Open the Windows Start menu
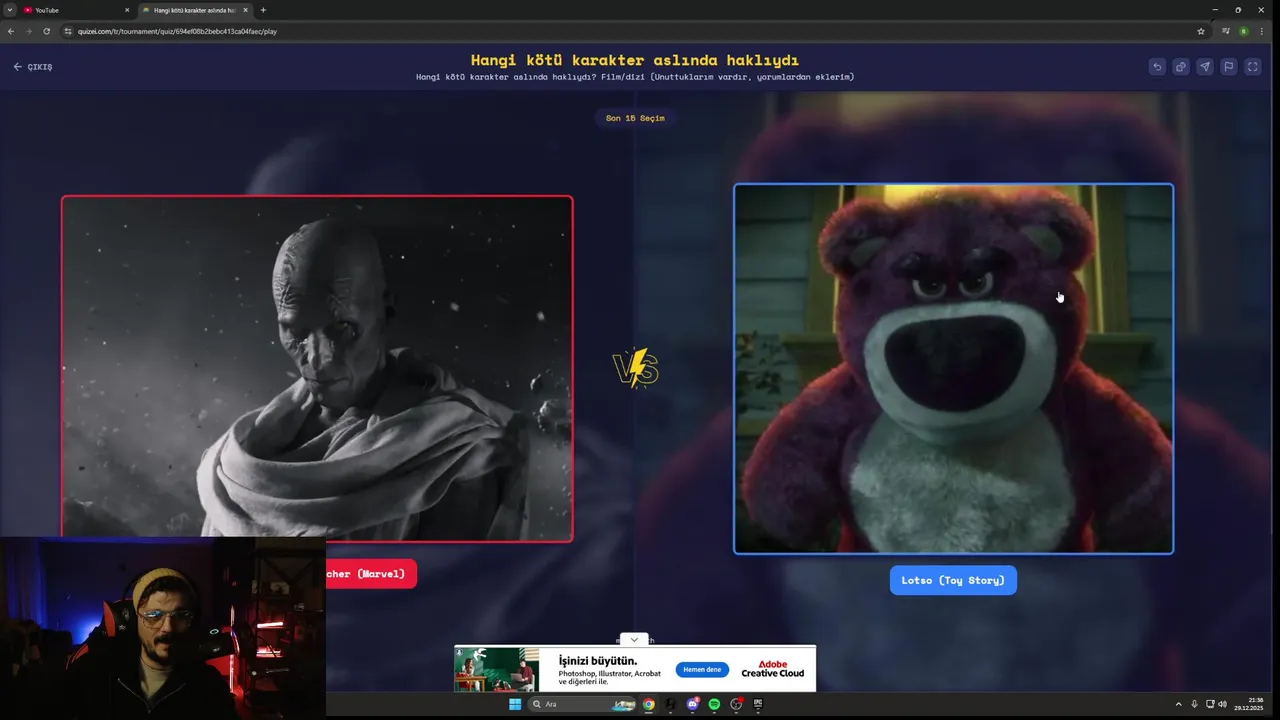Screen dimensions: 1280x720 [x=515, y=704]
